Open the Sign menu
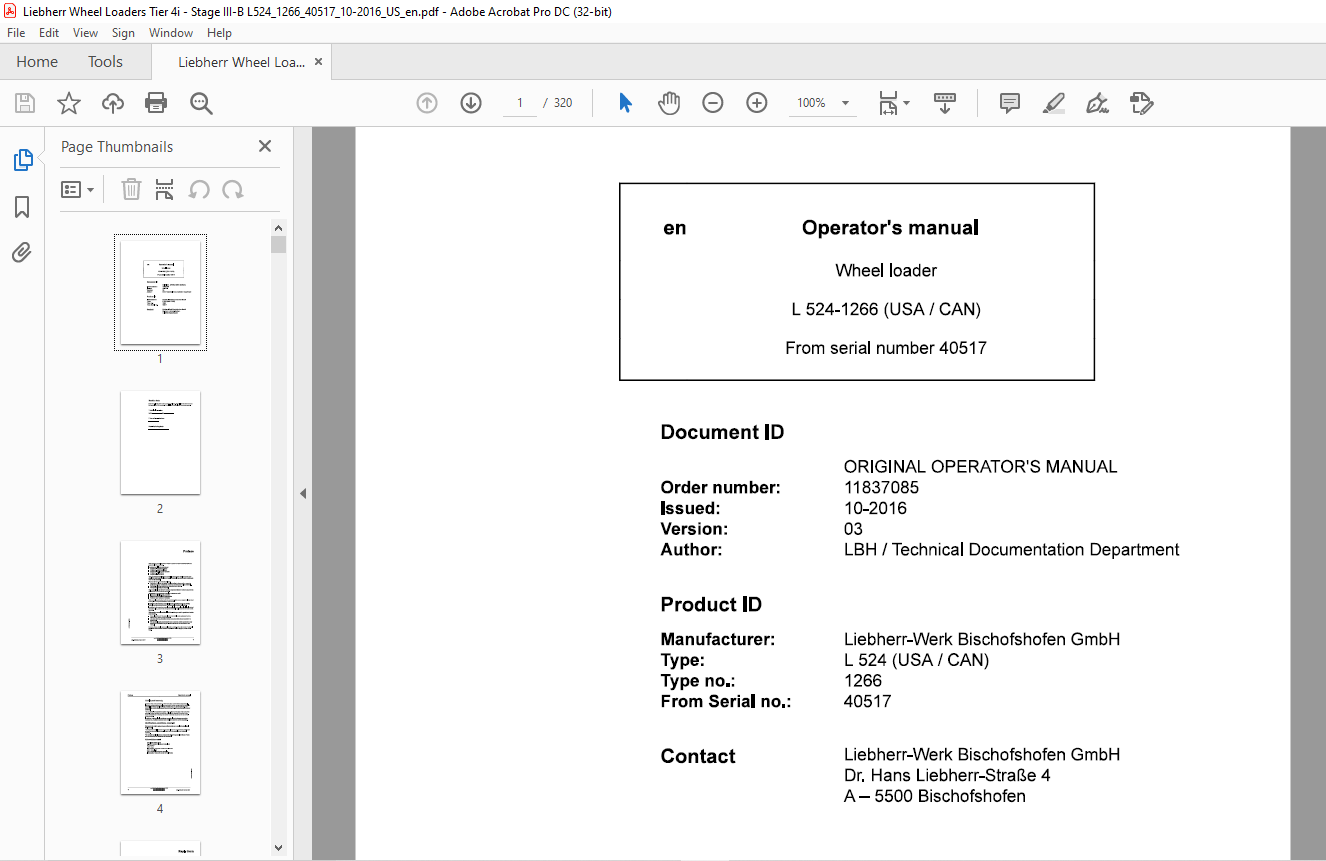Viewport: 1326px width, 861px height. [x=123, y=33]
